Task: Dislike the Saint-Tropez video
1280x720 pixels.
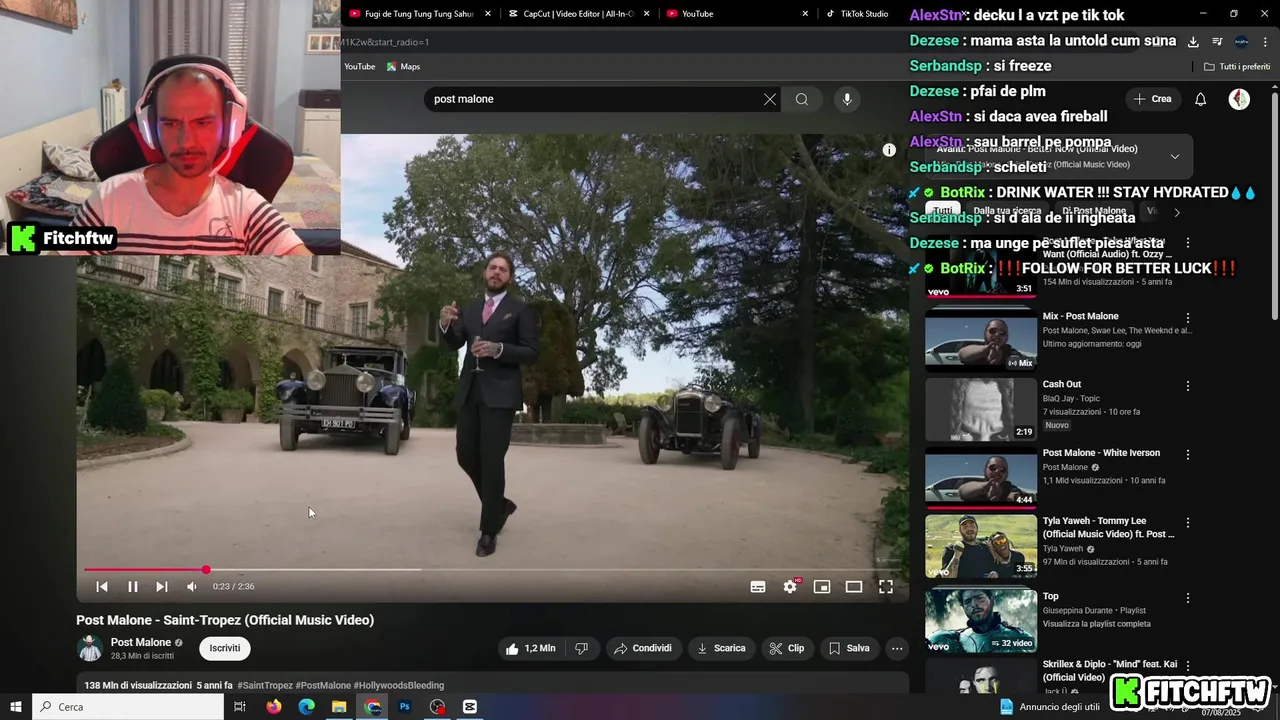Action: coord(581,648)
